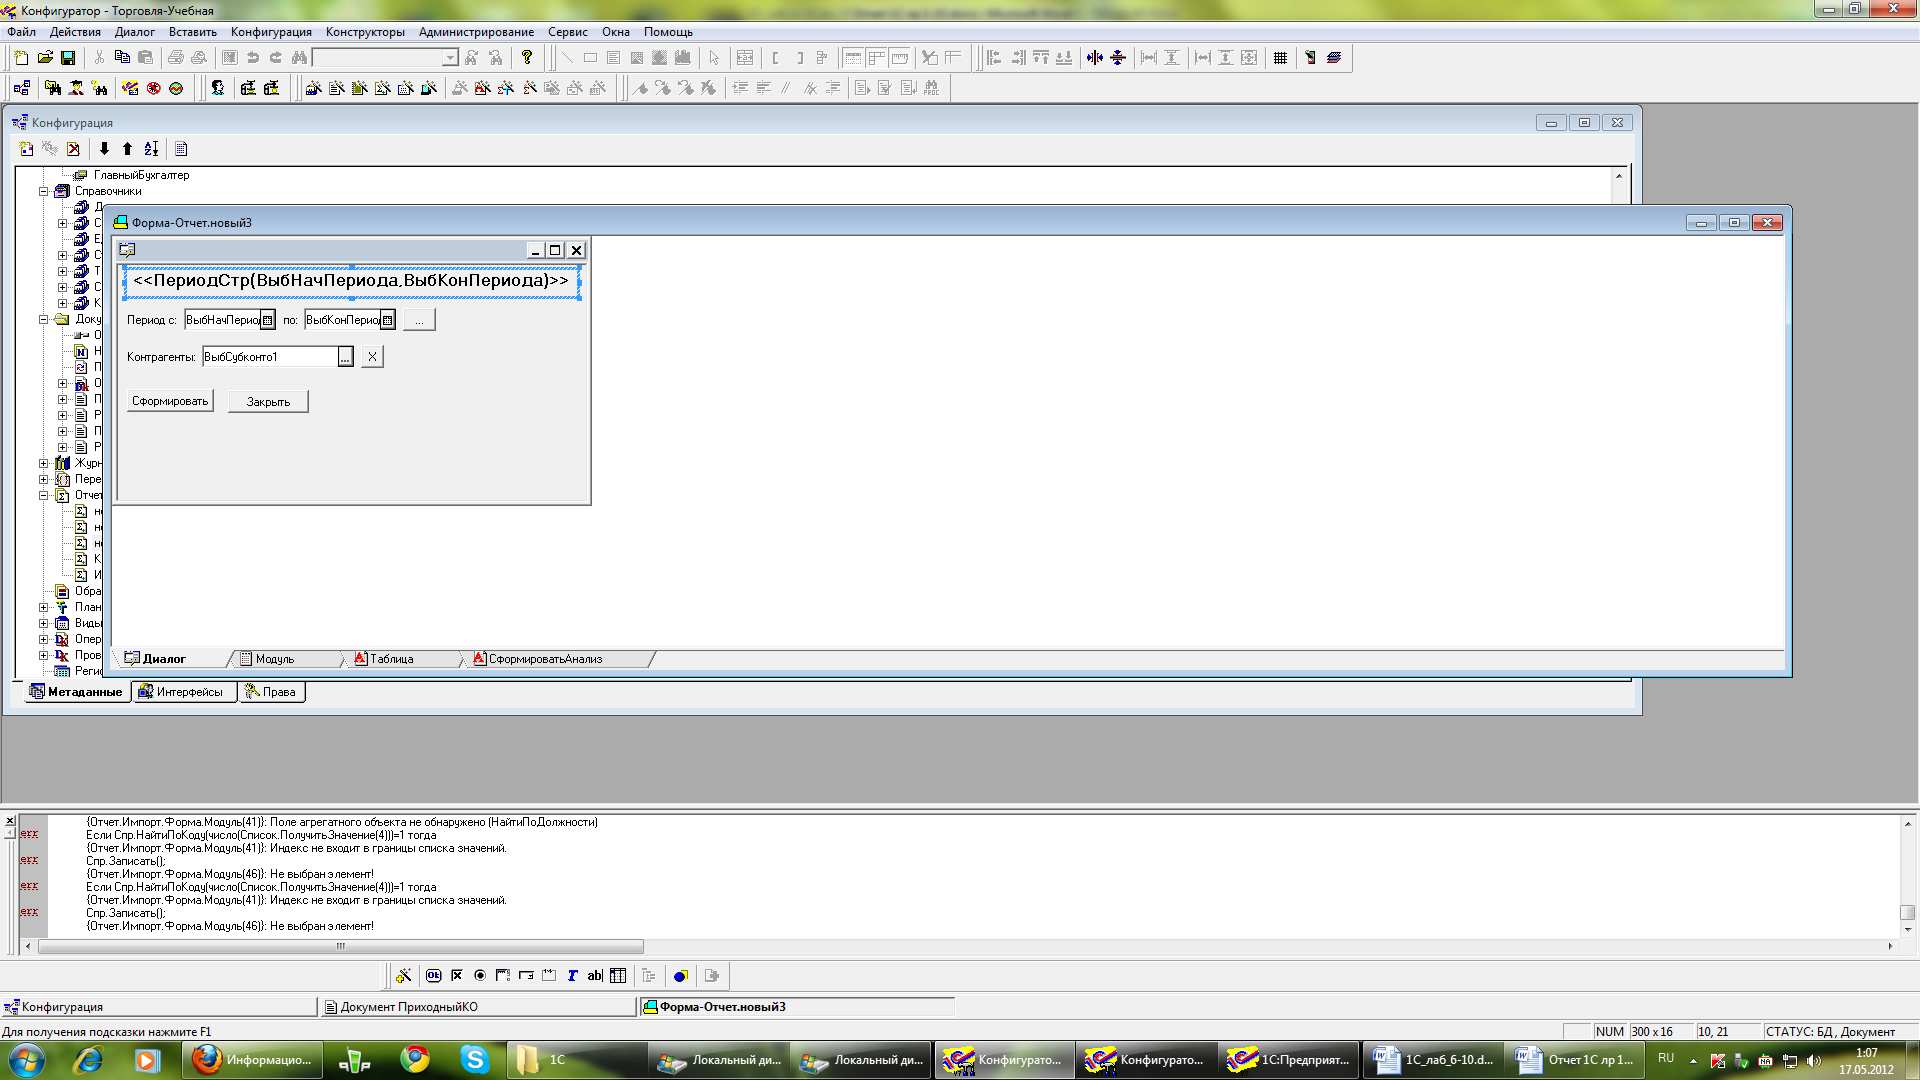This screenshot has height=1080, width=1920.
Task: Insert a text label (T icon)
Action: [x=572, y=976]
